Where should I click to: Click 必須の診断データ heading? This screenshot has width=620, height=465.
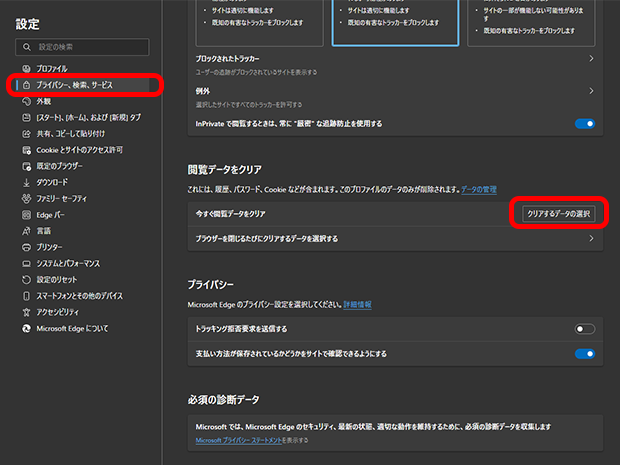click(223, 400)
